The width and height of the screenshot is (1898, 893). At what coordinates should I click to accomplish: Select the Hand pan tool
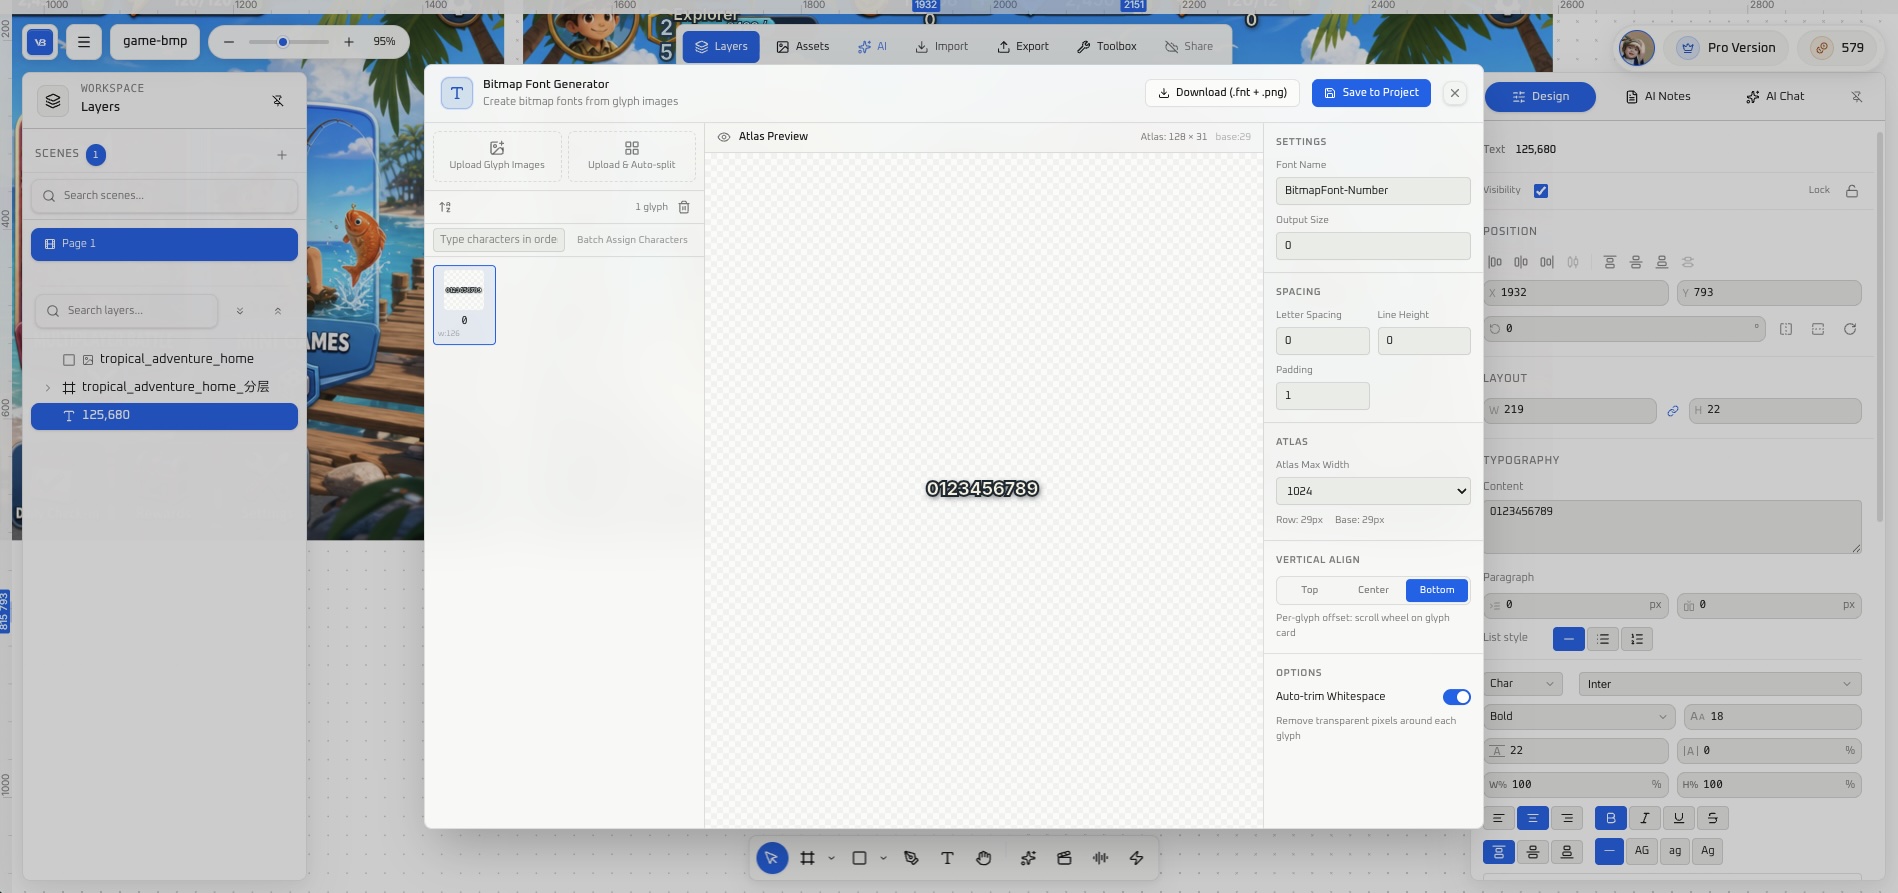tap(984, 858)
